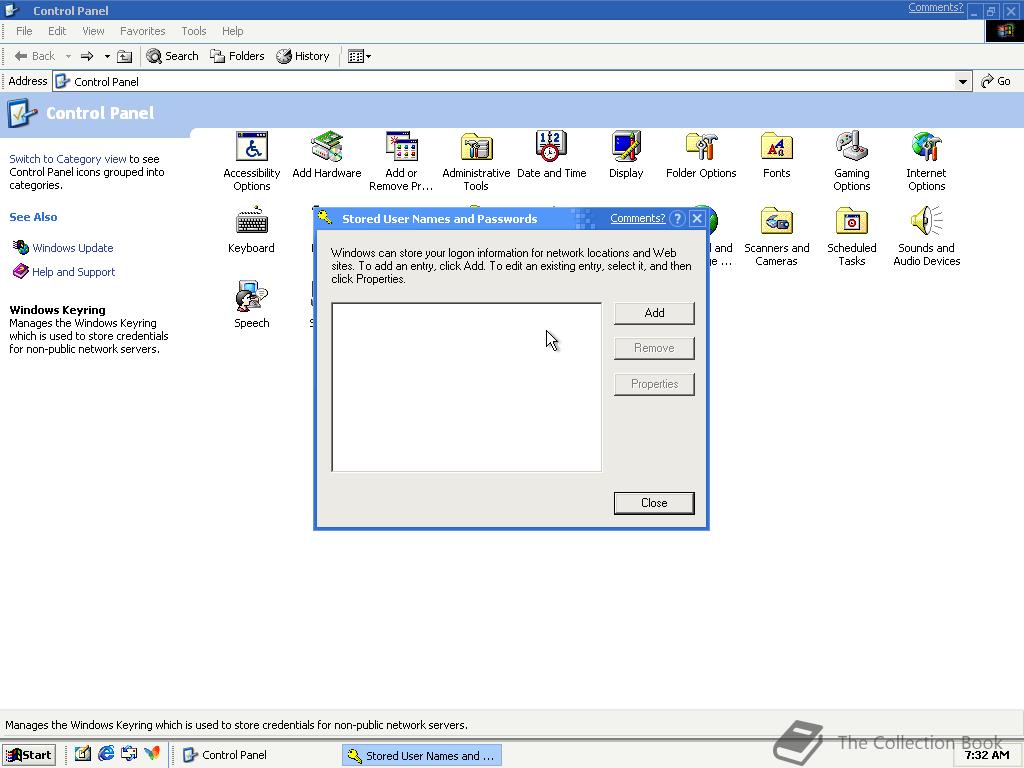Image resolution: width=1024 pixels, height=768 pixels.
Task: Open the Tools menu
Action: (193, 31)
